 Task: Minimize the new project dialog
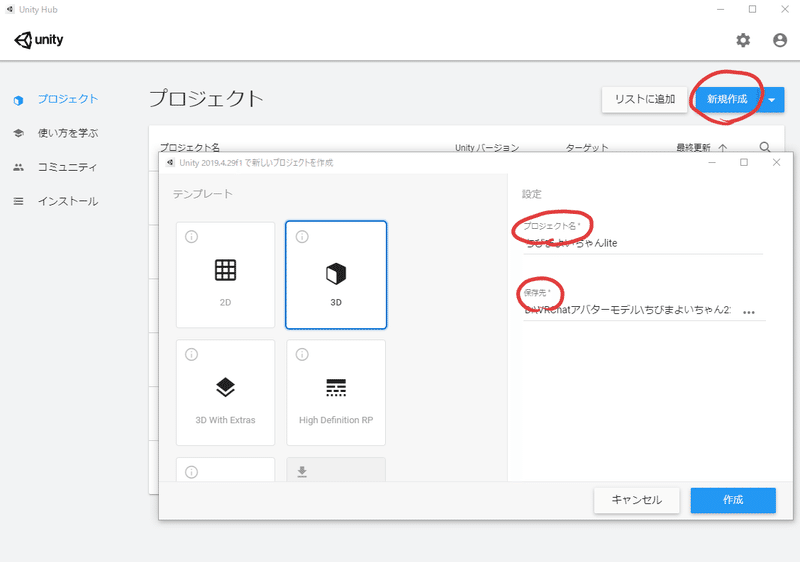click(x=712, y=162)
